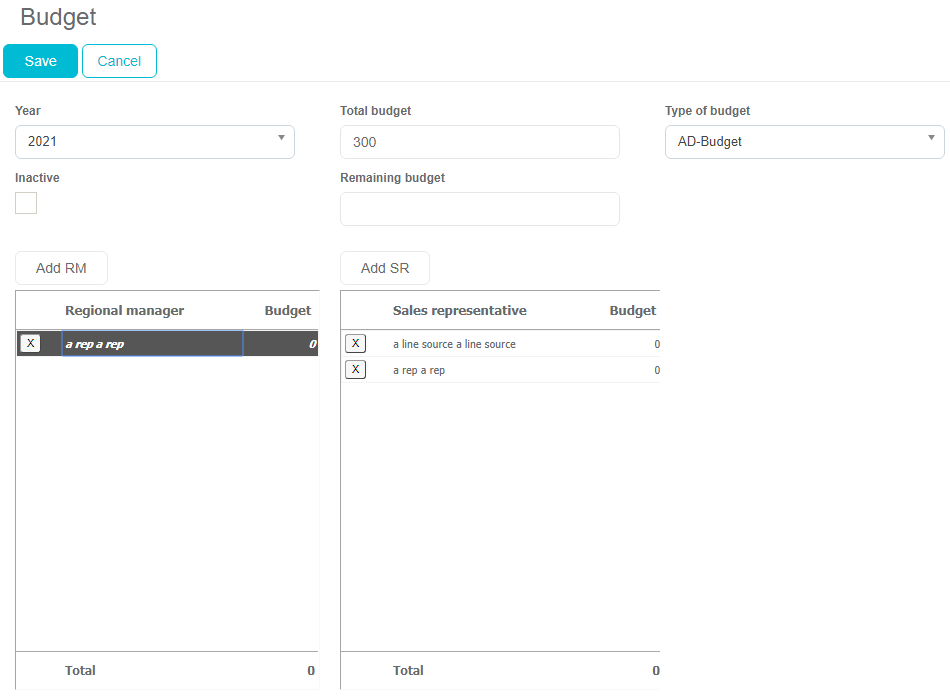Click Budget column header in Regional manager table
Screen dimensions: 950x699
(287, 311)
